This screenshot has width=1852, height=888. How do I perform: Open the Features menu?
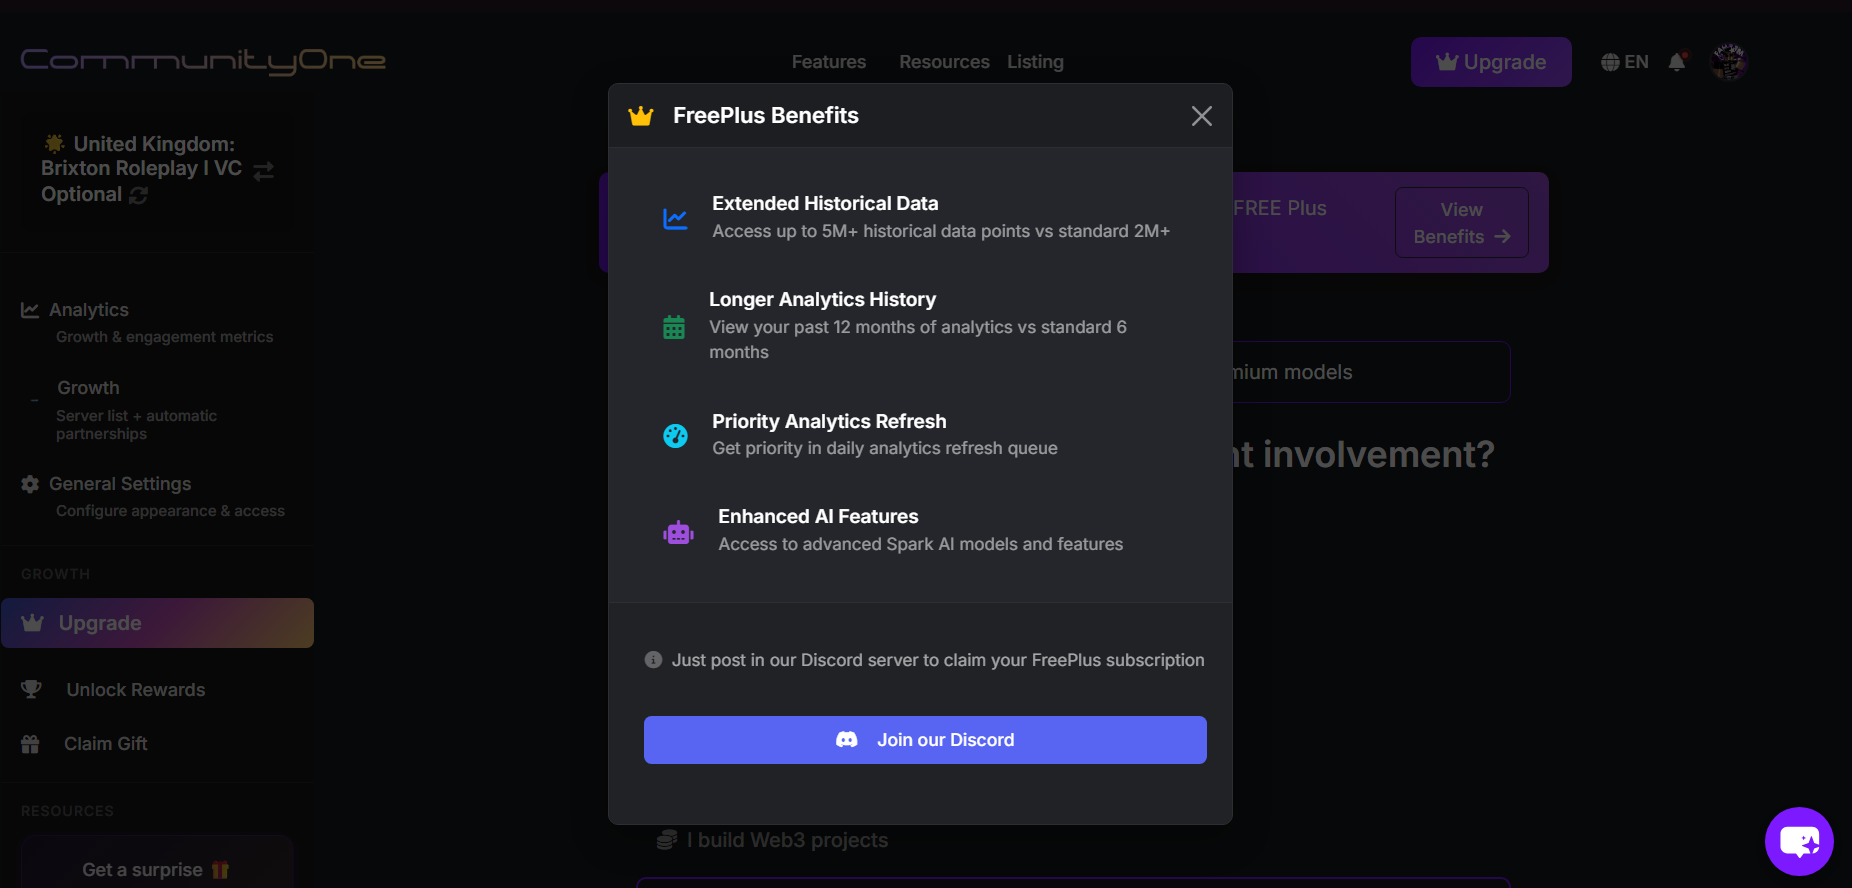point(828,62)
